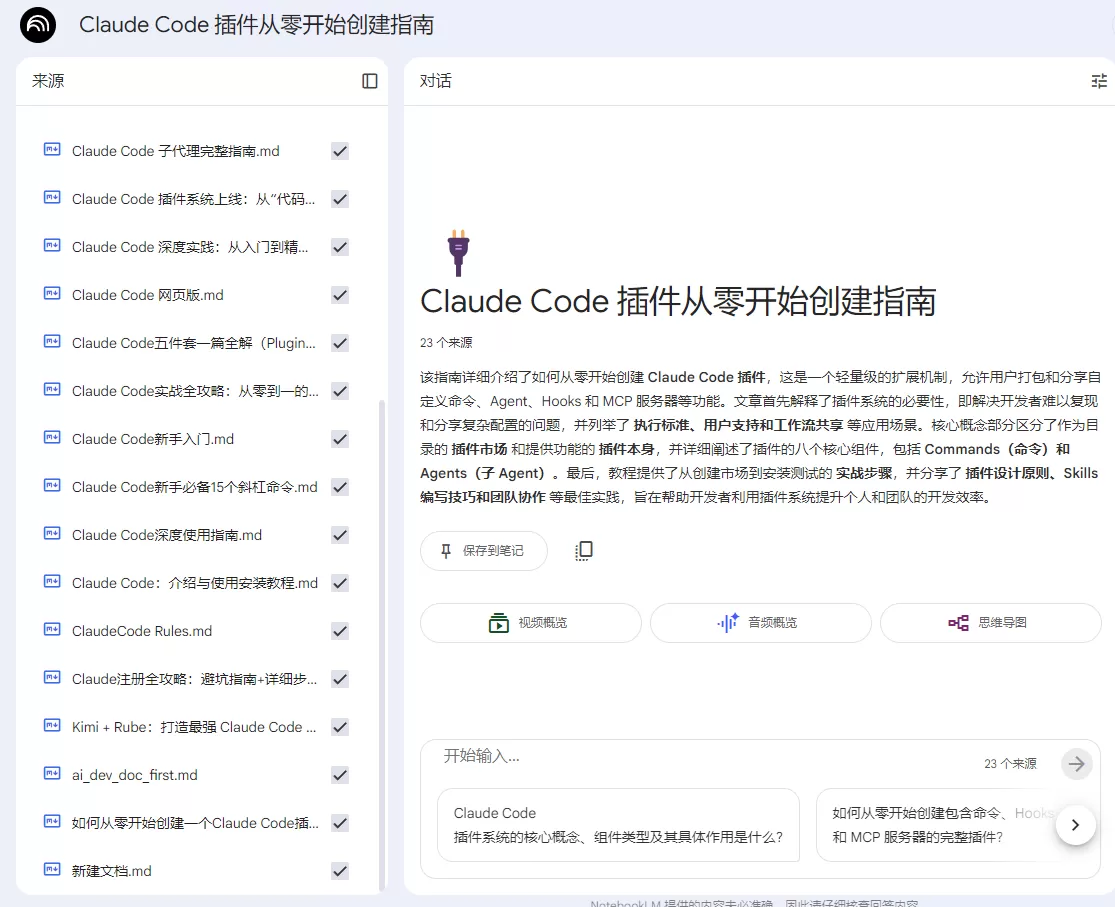The height and width of the screenshot is (907, 1115).
Task: Open the Claude Code深度使用指南.md source entry
Action: pos(167,535)
